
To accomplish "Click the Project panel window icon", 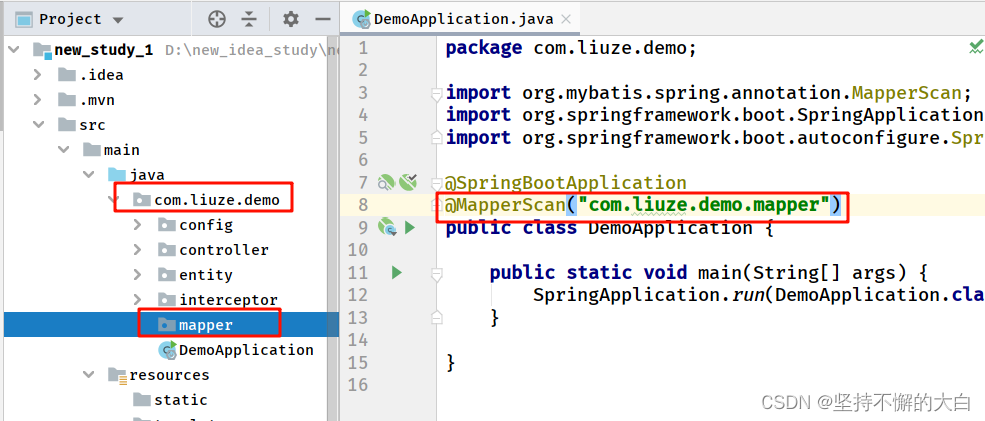I will pyautogui.click(x=24, y=20).
